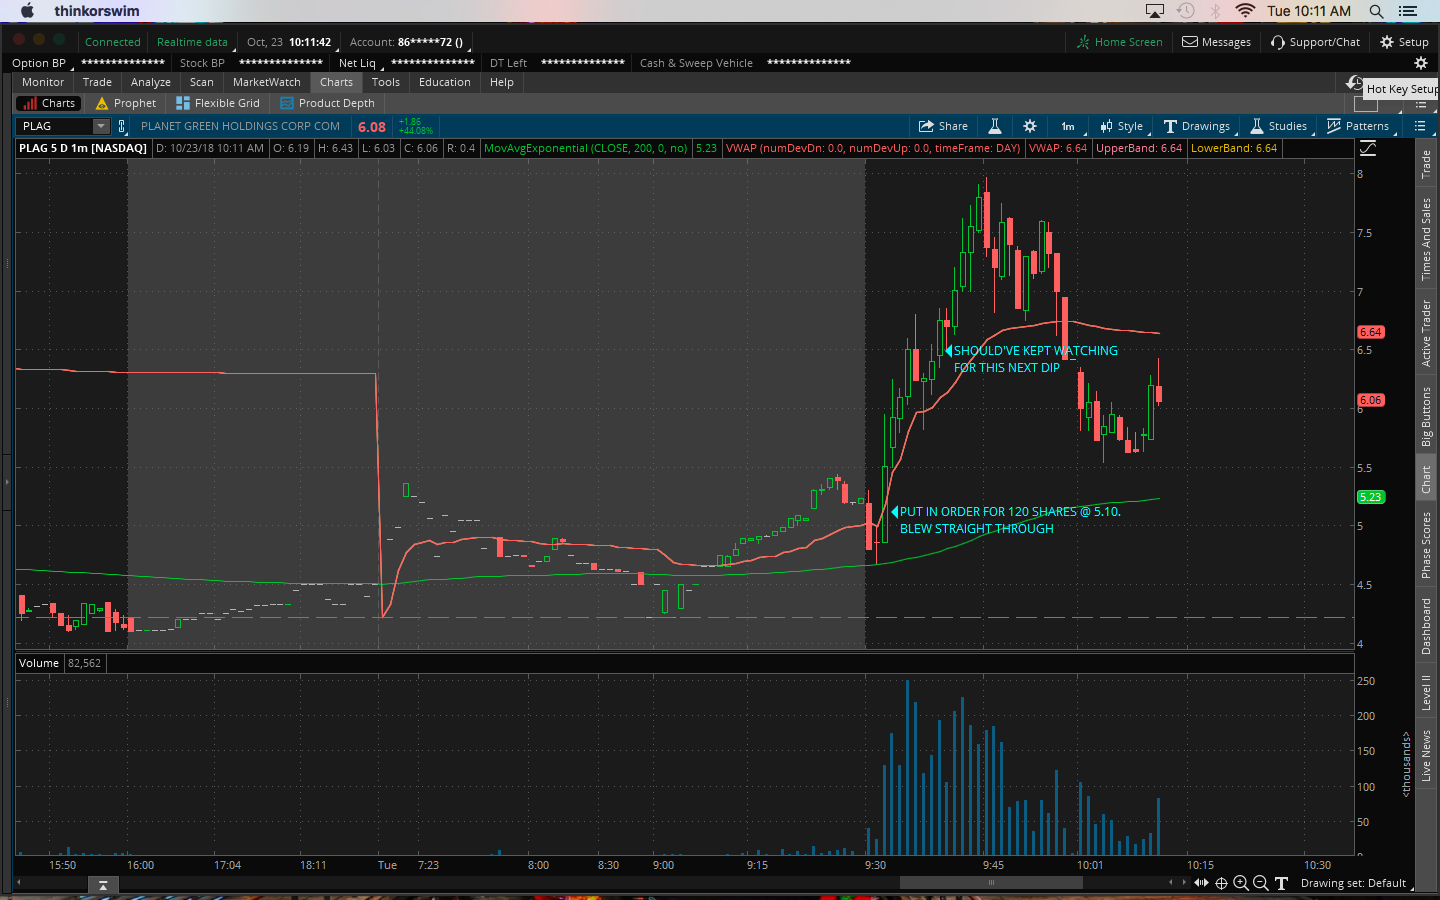Open the 1m timeframe selector
The width and height of the screenshot is (1440, 900).
pyautogui.click(x=1068, y=126)
